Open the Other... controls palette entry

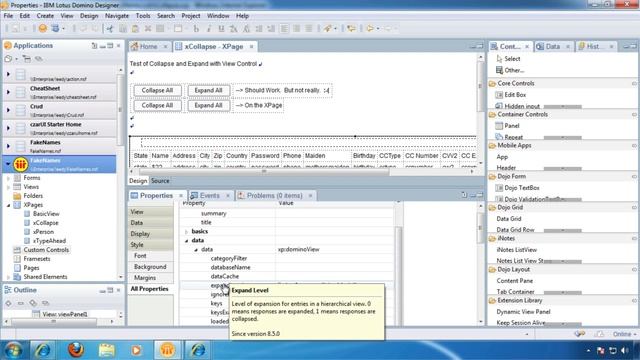click(510, 70)
